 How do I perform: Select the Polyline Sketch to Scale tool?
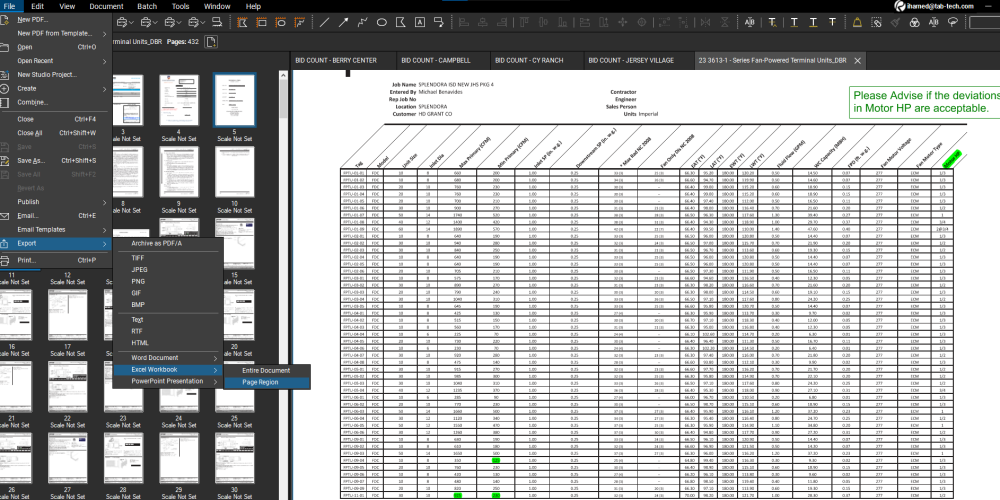pyautogui.click(x=300, y=22)
